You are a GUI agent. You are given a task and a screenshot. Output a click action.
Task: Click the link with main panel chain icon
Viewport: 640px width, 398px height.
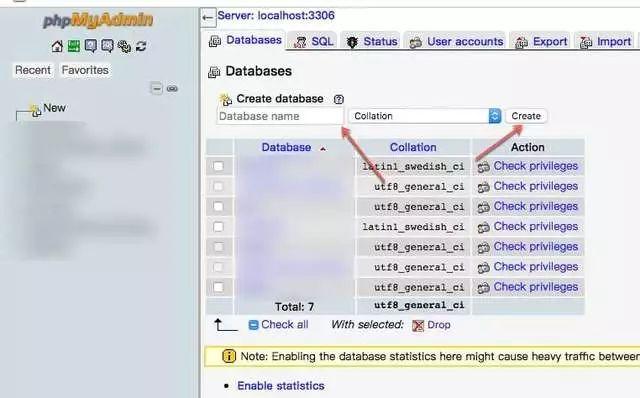172,88
